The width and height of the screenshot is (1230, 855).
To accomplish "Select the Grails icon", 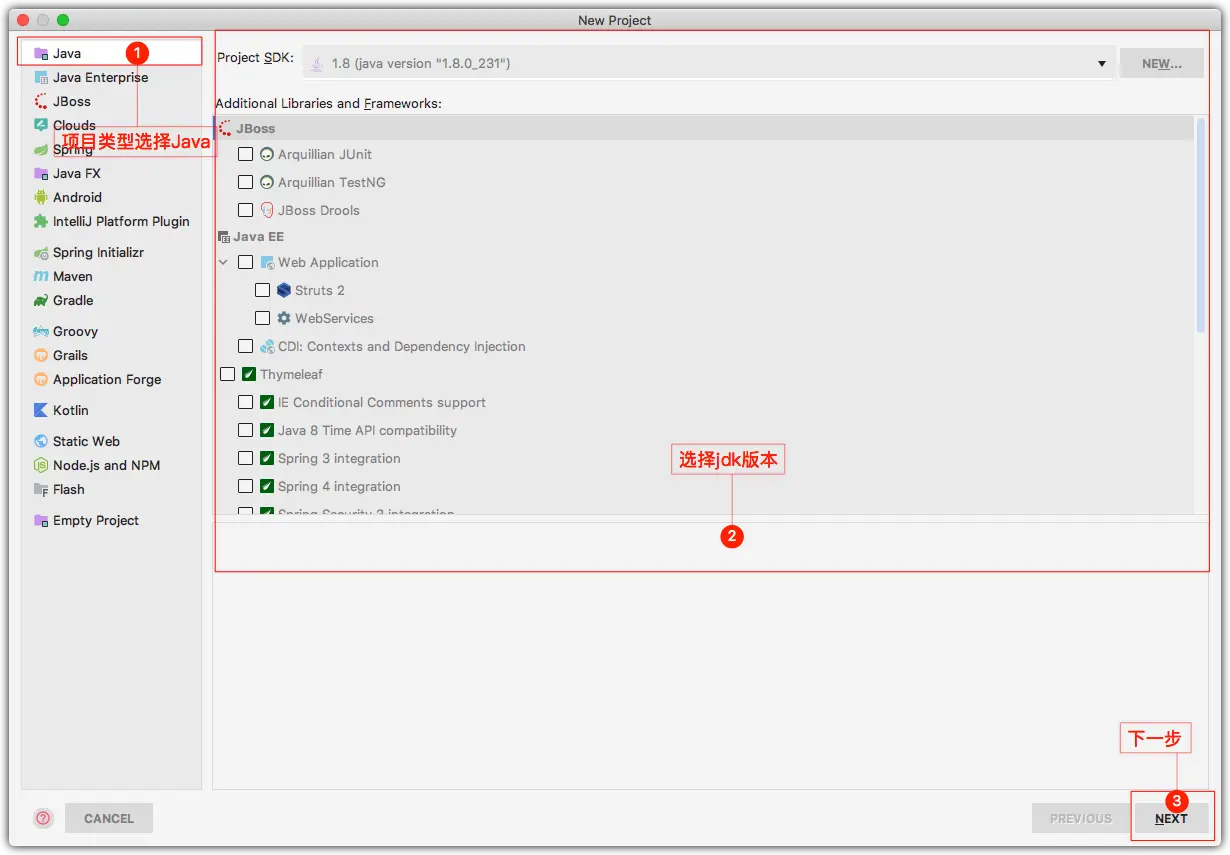I will 41,355.
